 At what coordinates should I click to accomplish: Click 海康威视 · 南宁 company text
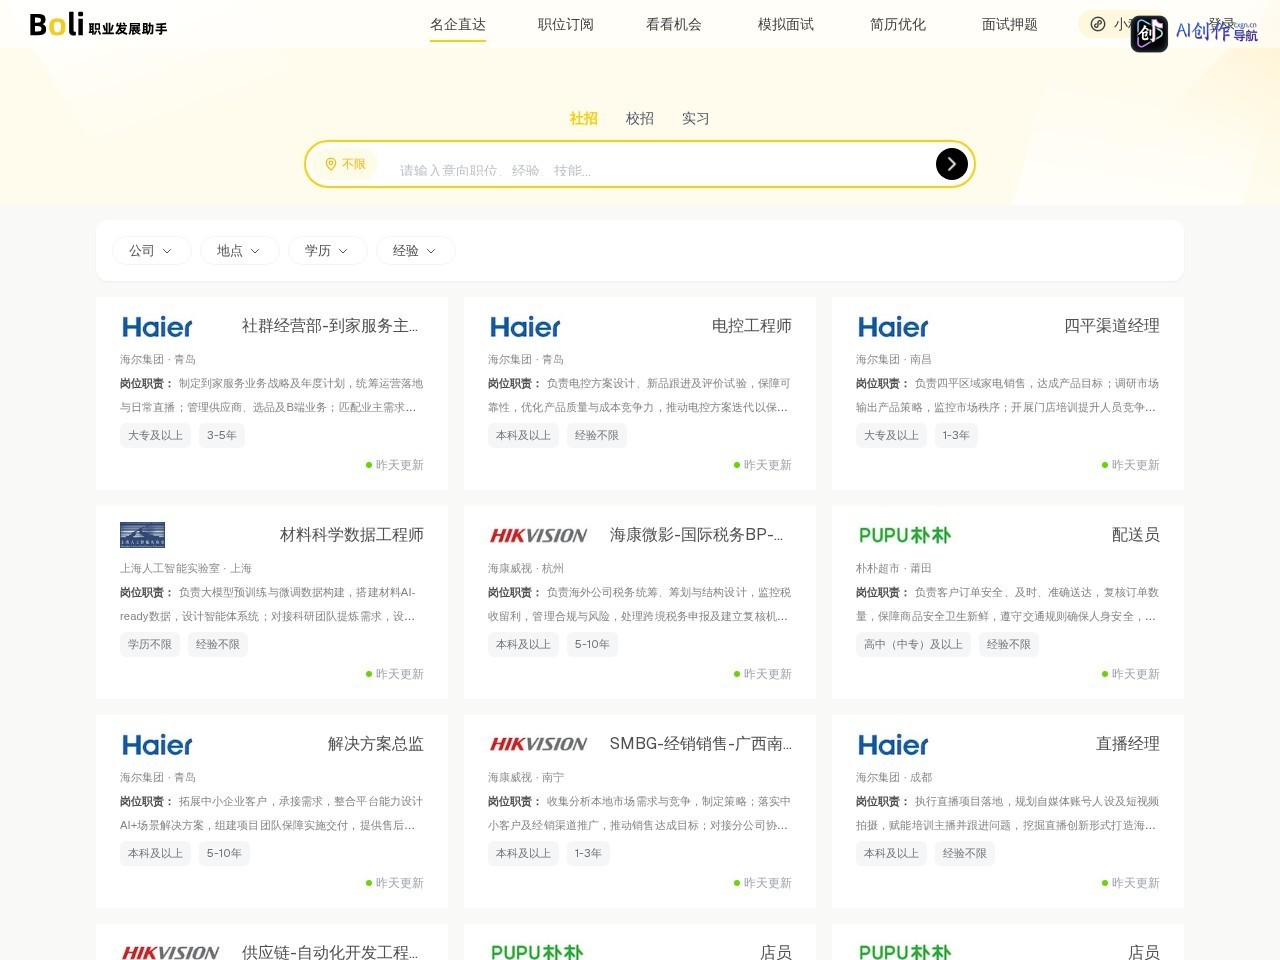pos(526,777)
